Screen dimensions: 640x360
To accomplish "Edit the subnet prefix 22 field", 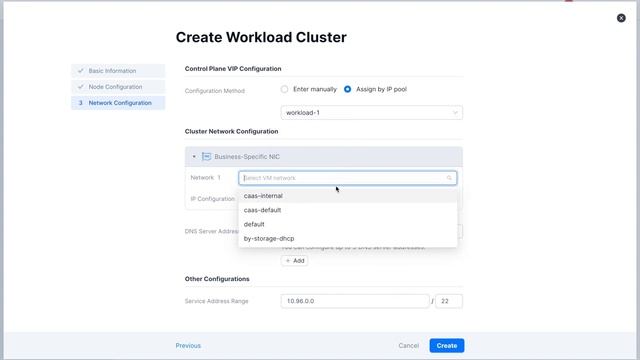I will 449,301.
